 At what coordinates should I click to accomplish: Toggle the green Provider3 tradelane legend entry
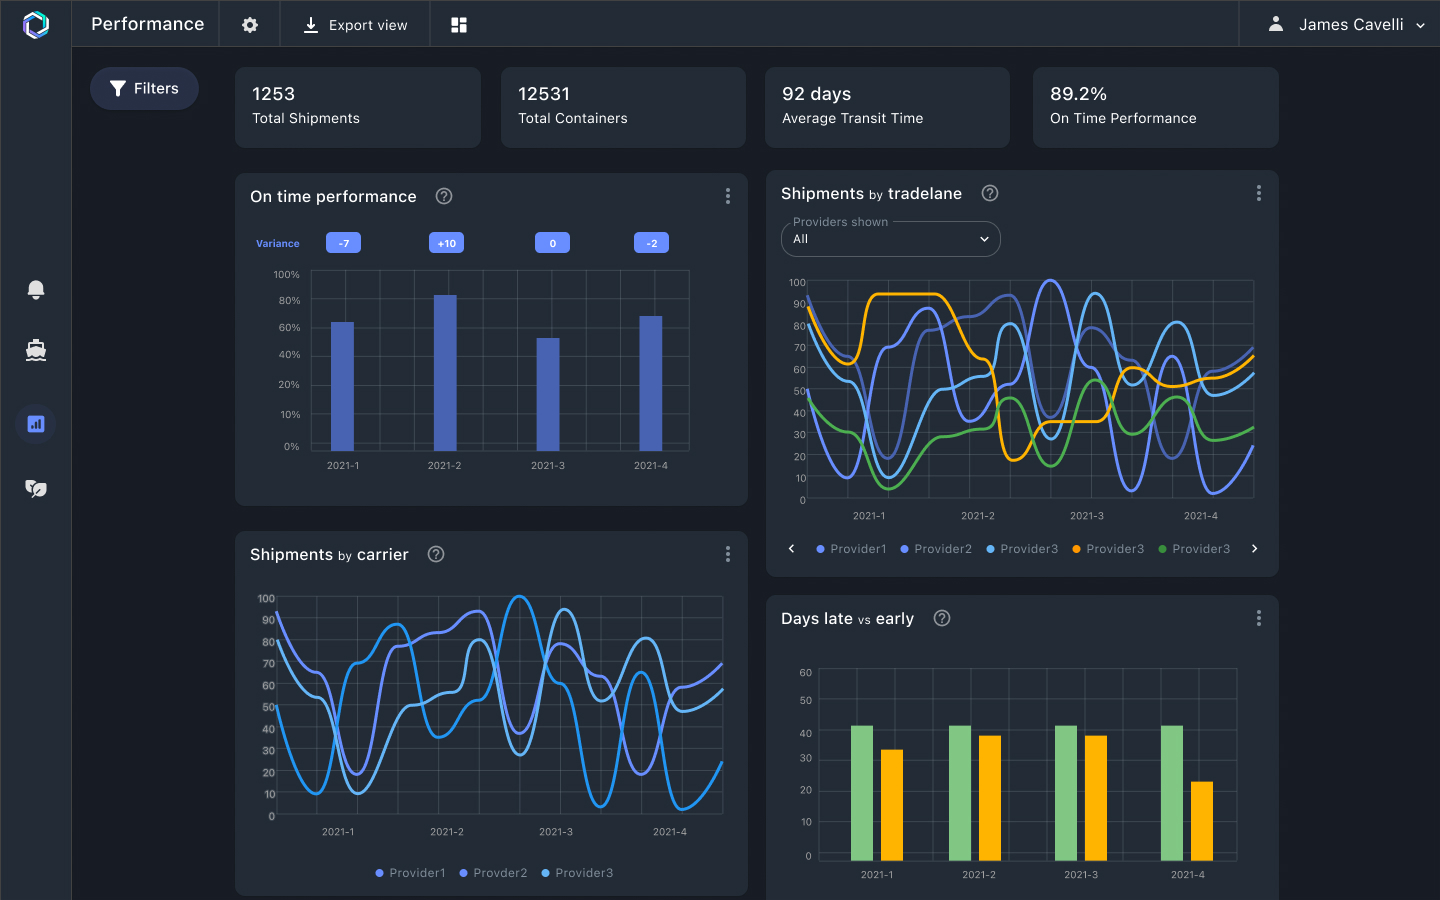pos(1194,548)
